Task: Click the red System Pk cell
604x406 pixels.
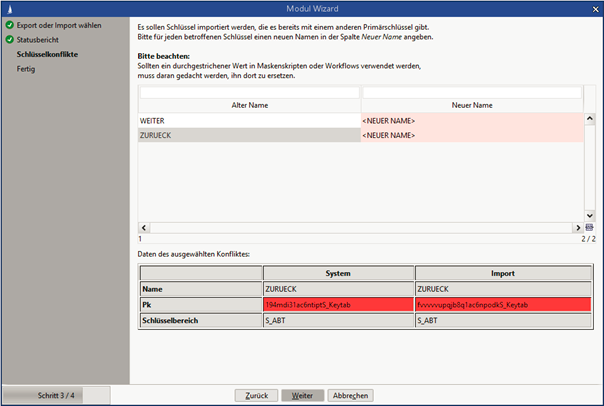Action: 338,302
